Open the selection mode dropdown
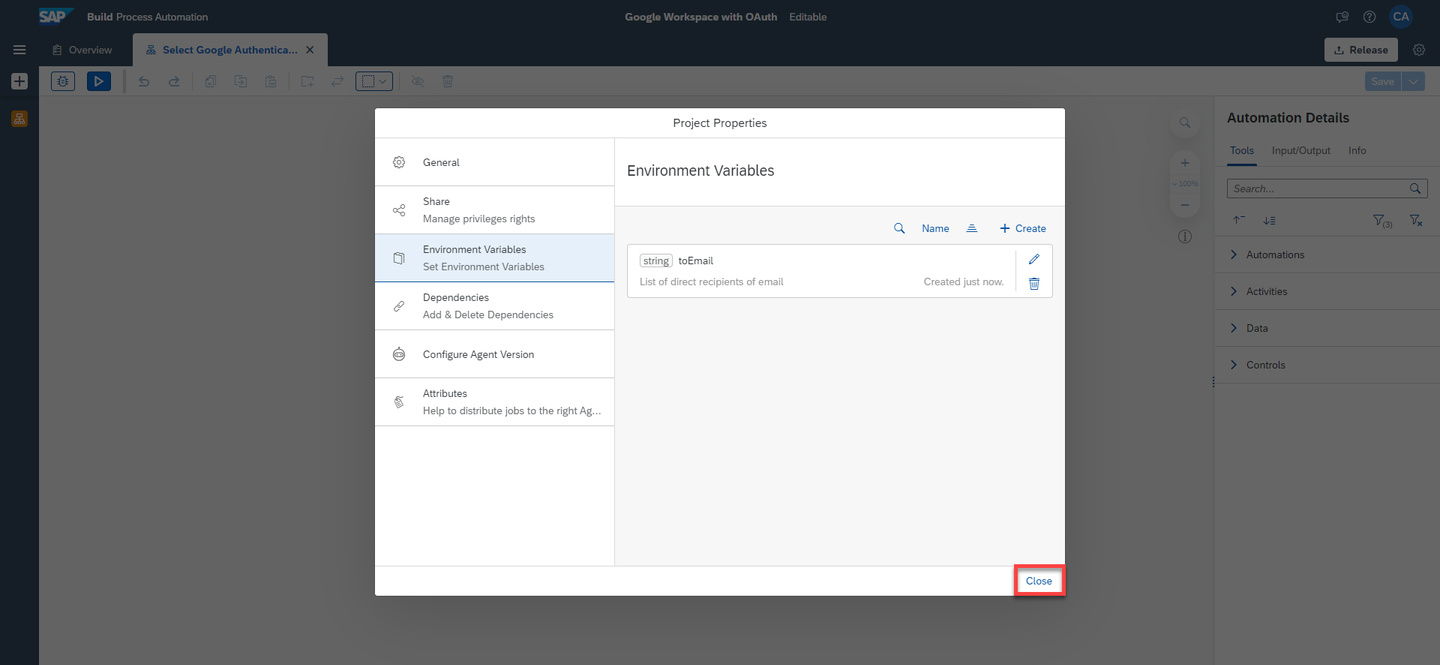Screen dimensions: 1440x665 pos(374,81)
